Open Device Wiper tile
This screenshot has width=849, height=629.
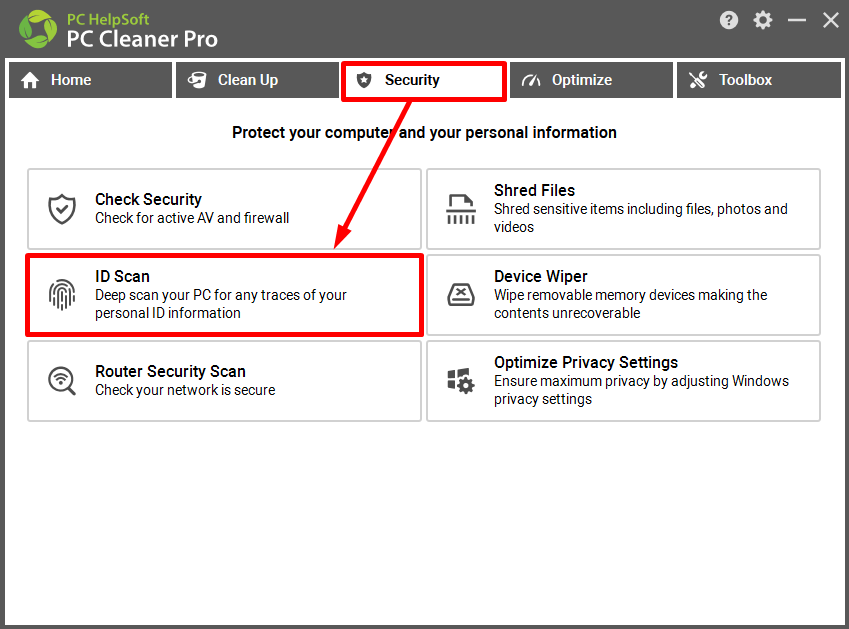(623, 295)
